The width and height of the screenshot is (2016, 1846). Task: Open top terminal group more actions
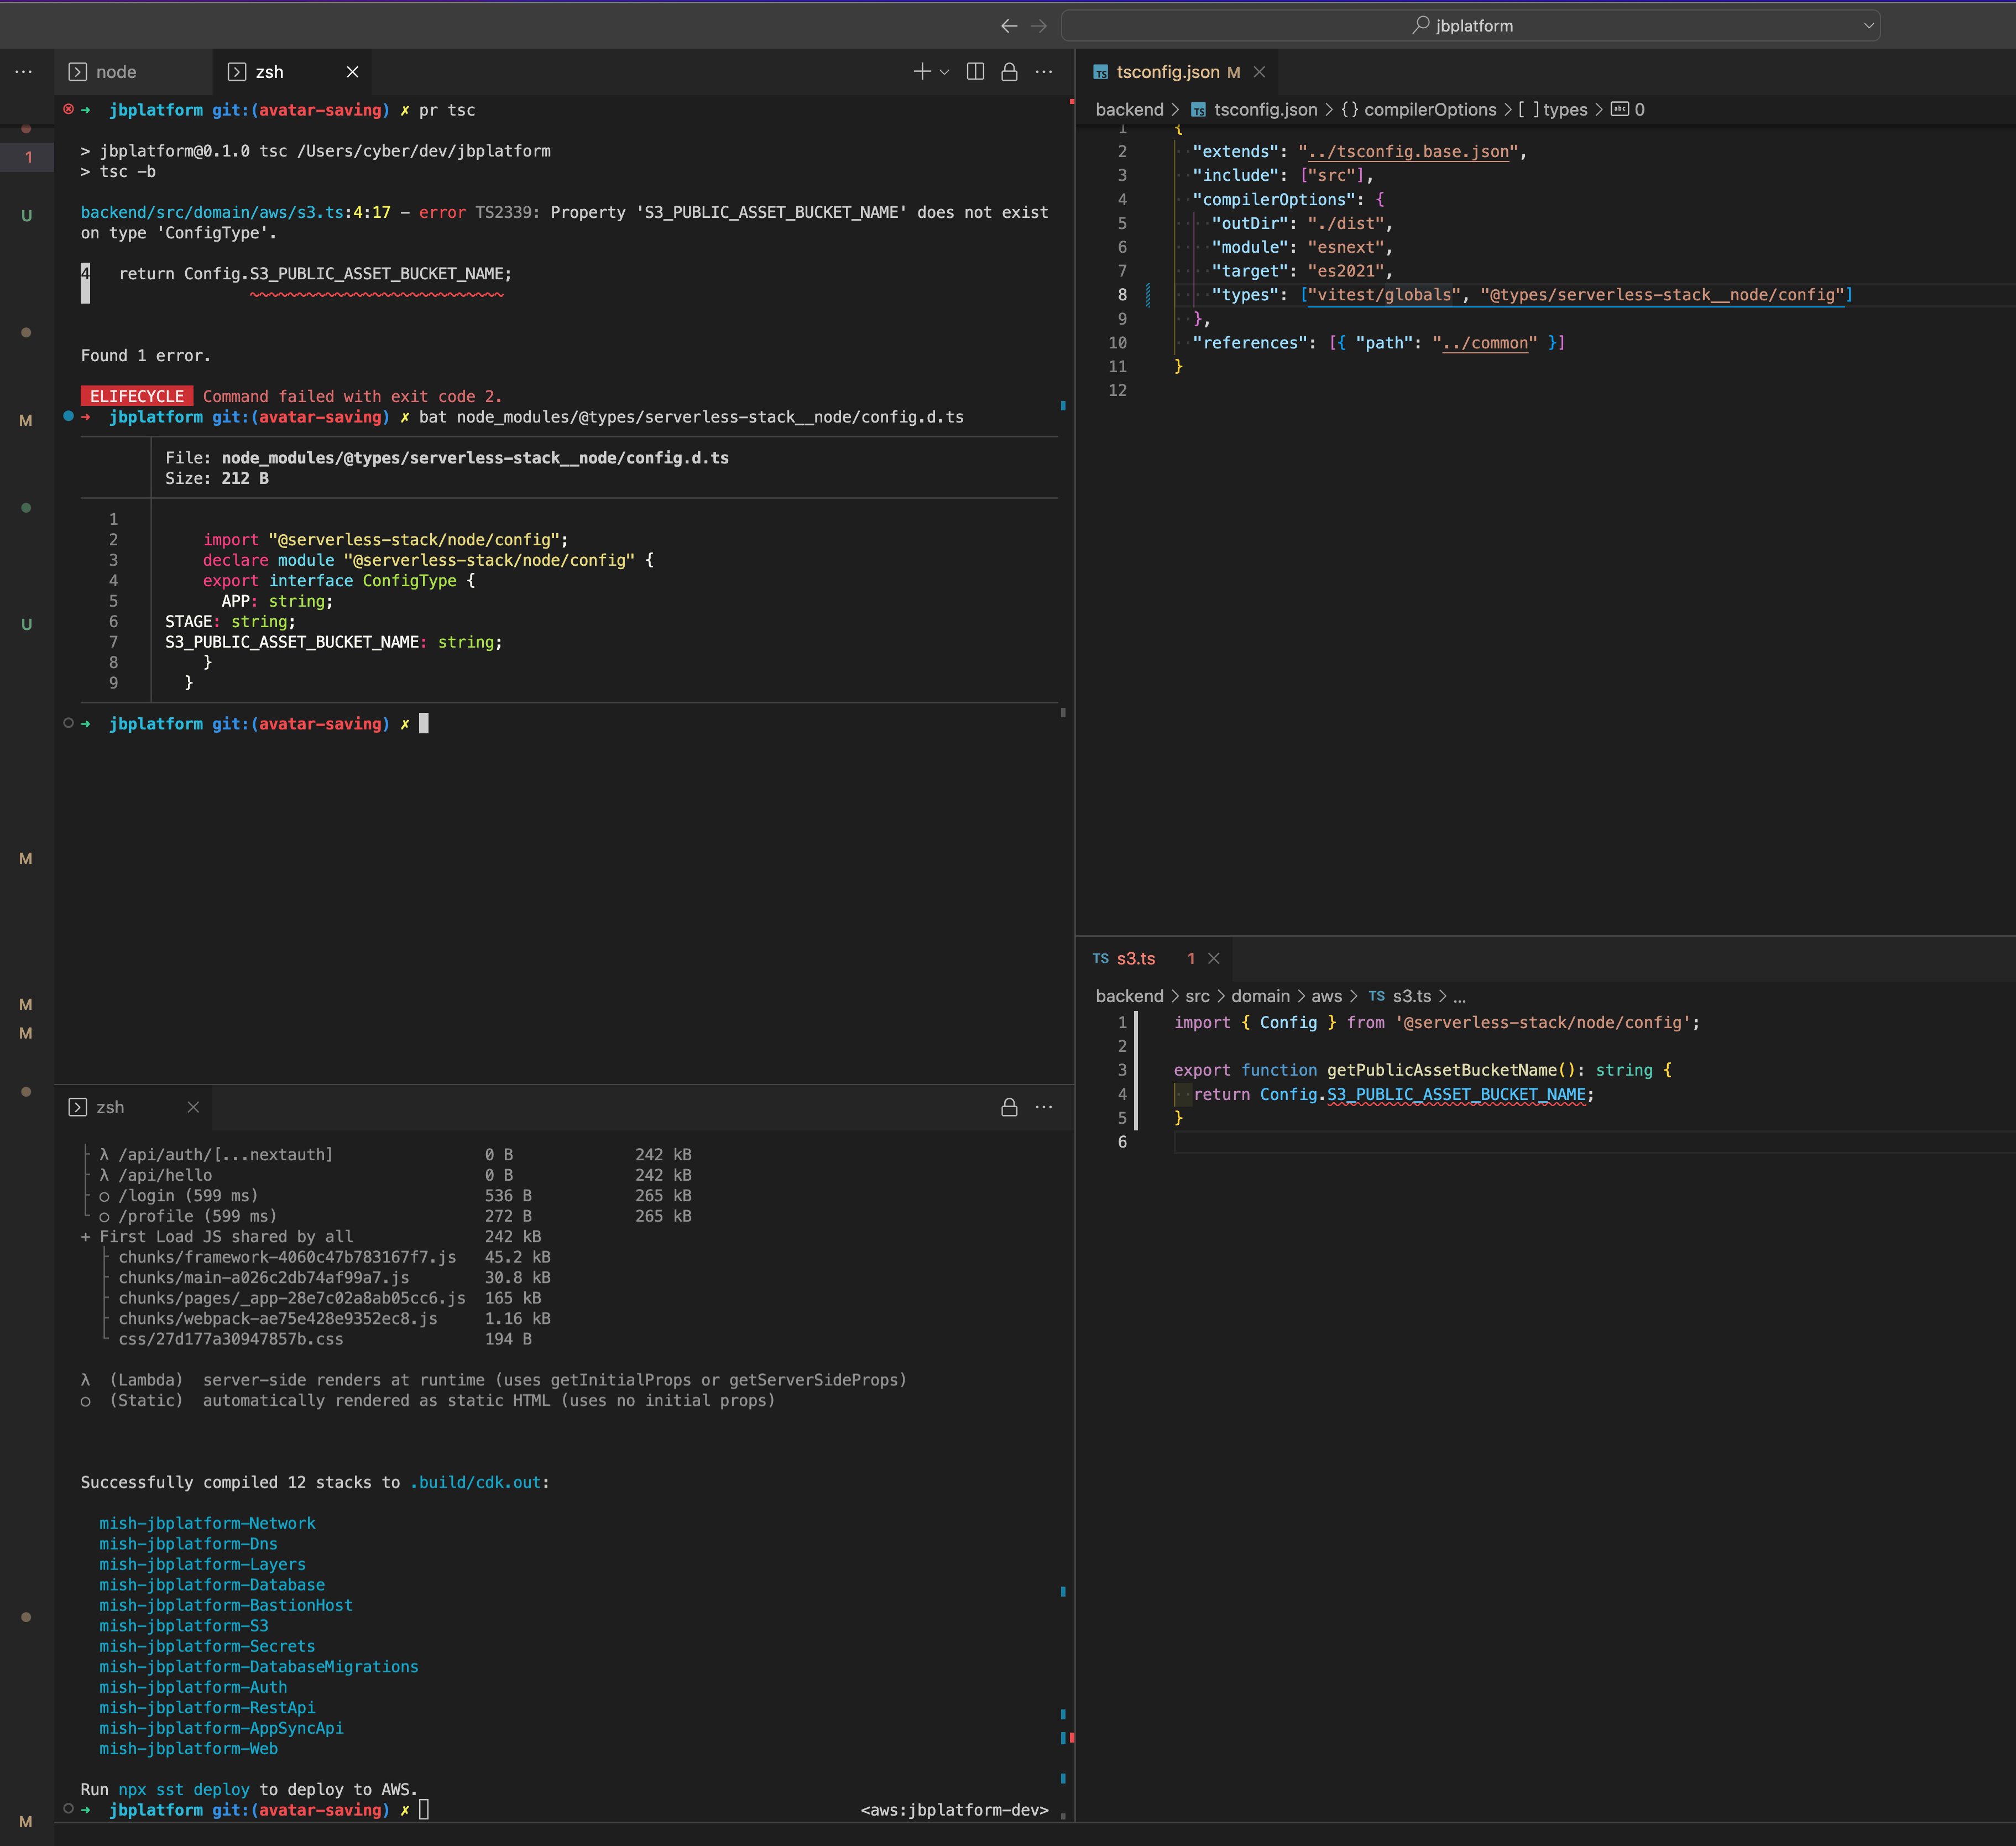point(1044,72)
